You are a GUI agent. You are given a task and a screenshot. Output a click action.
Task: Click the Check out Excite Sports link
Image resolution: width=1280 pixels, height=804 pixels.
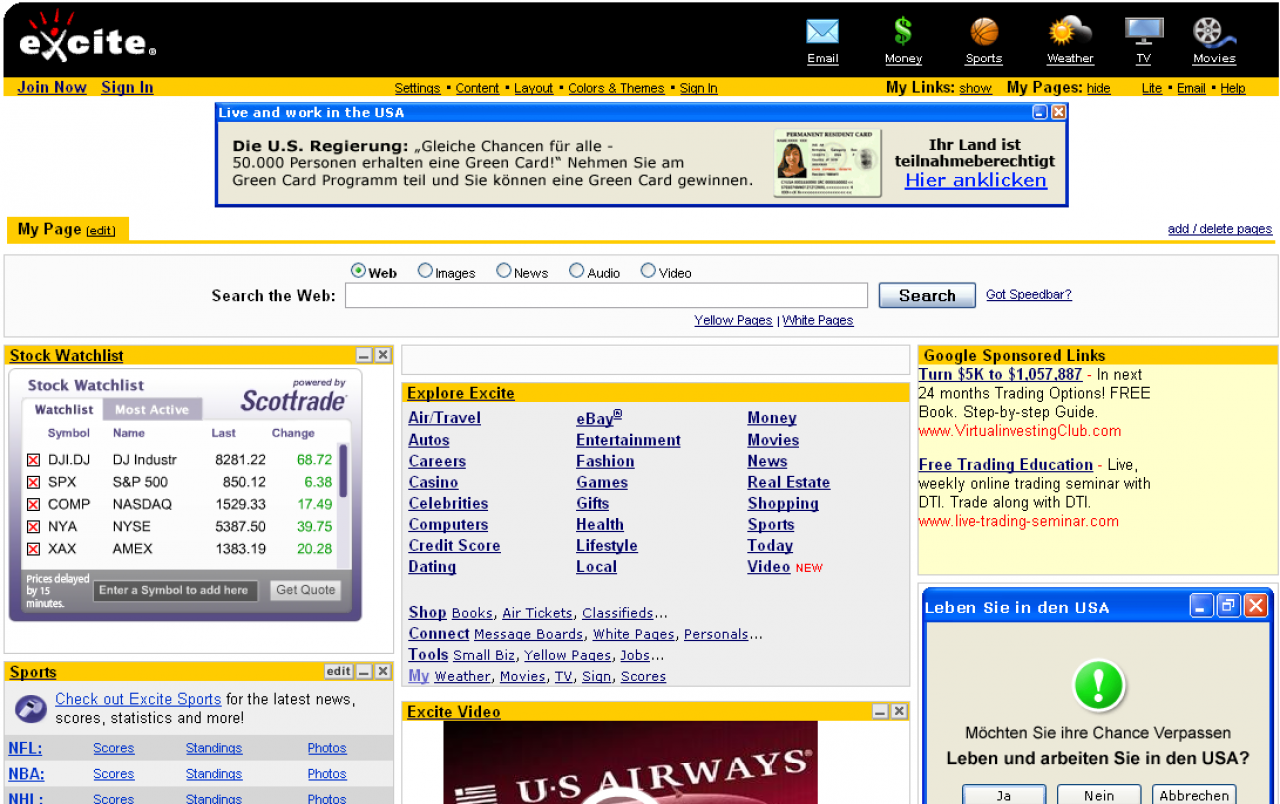click(x=138, y=699)
